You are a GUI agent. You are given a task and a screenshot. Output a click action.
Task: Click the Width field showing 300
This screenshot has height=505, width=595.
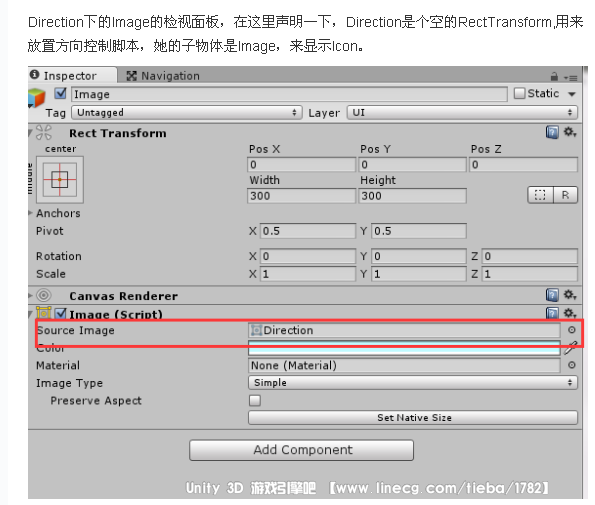click(301, 196)
